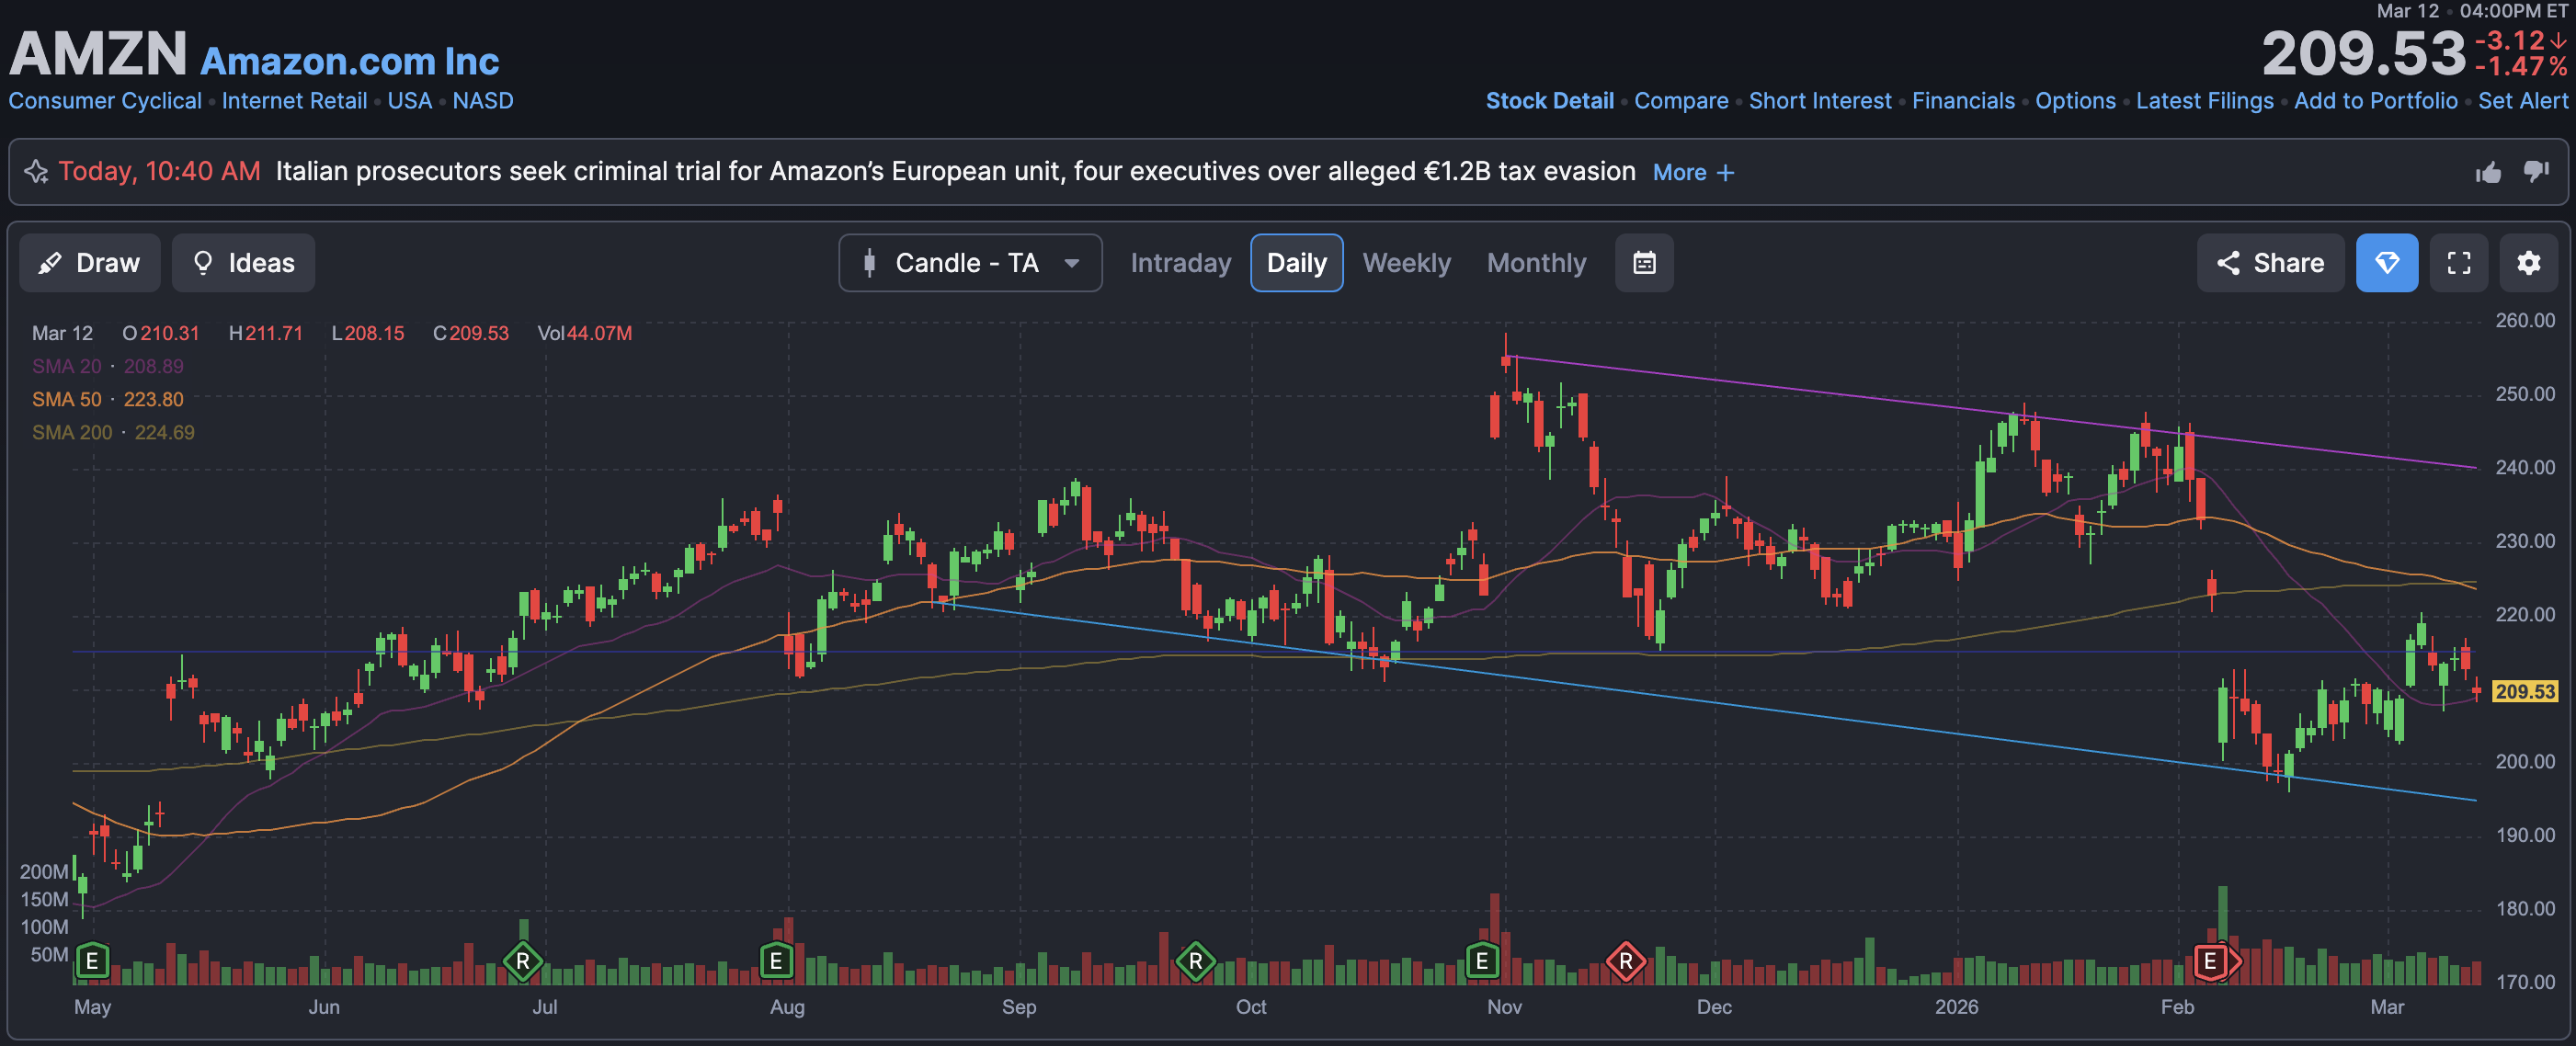Switch chart to Weekly timeframe

click(x=1406, y=263)
